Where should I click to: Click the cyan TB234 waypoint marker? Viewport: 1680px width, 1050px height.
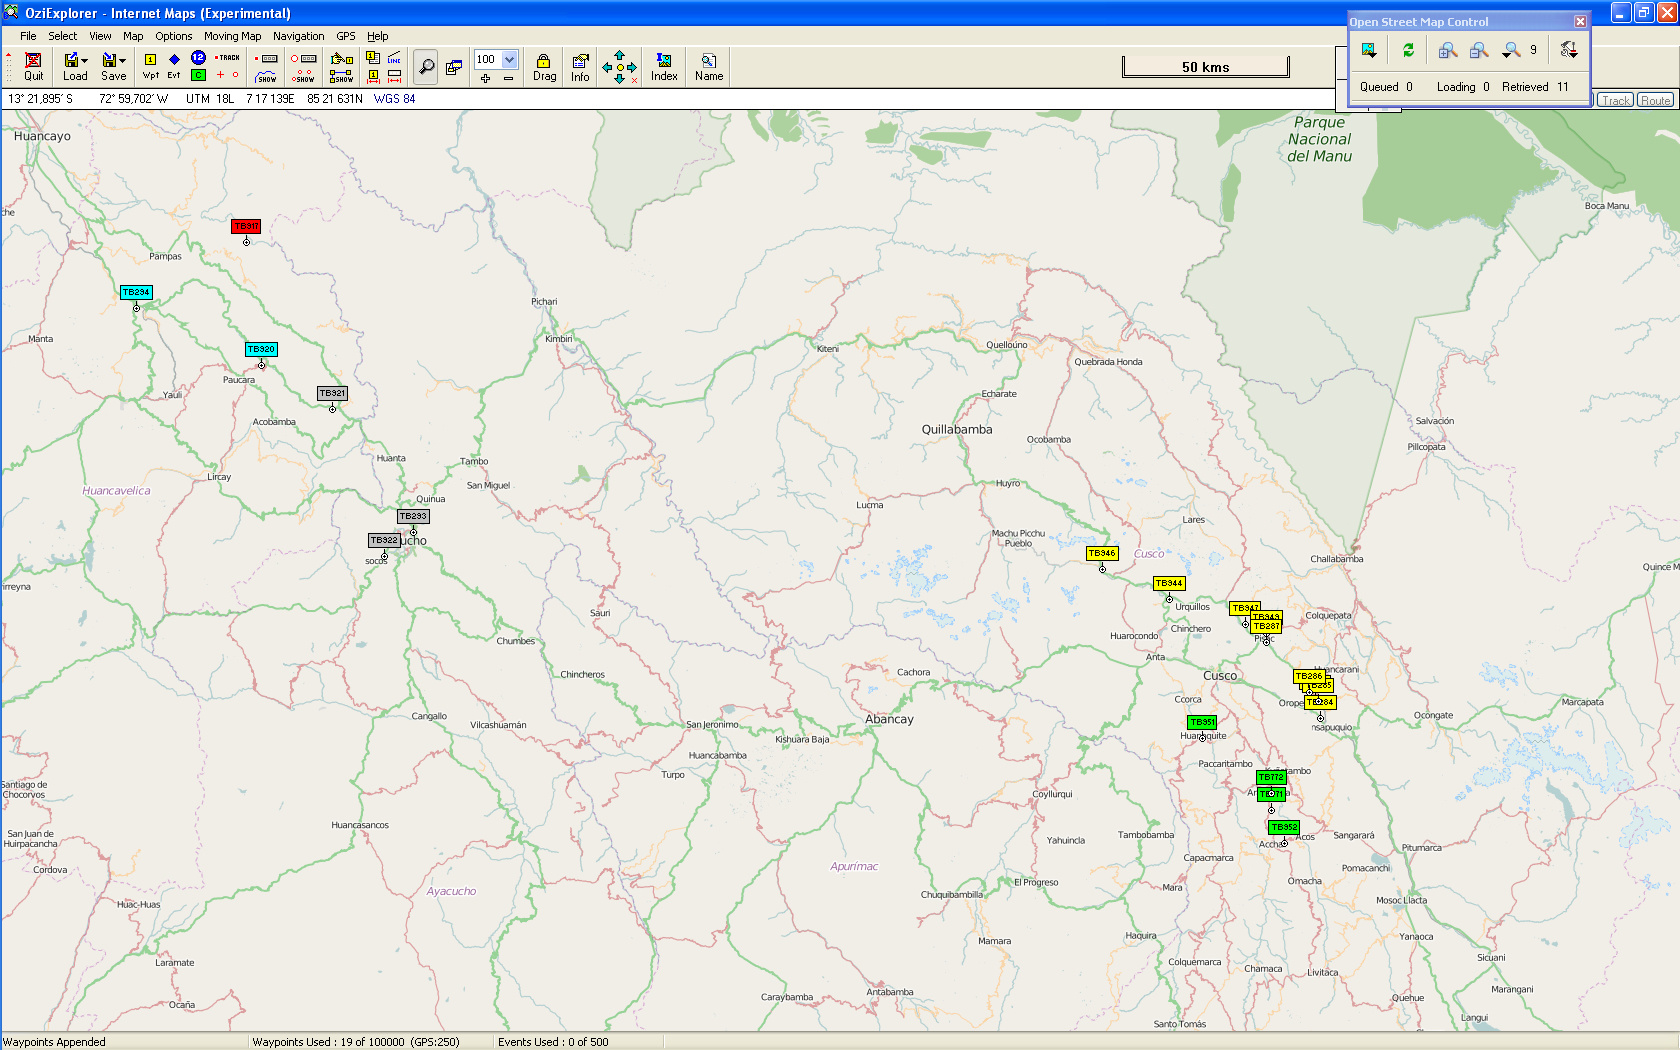[136, 292]
